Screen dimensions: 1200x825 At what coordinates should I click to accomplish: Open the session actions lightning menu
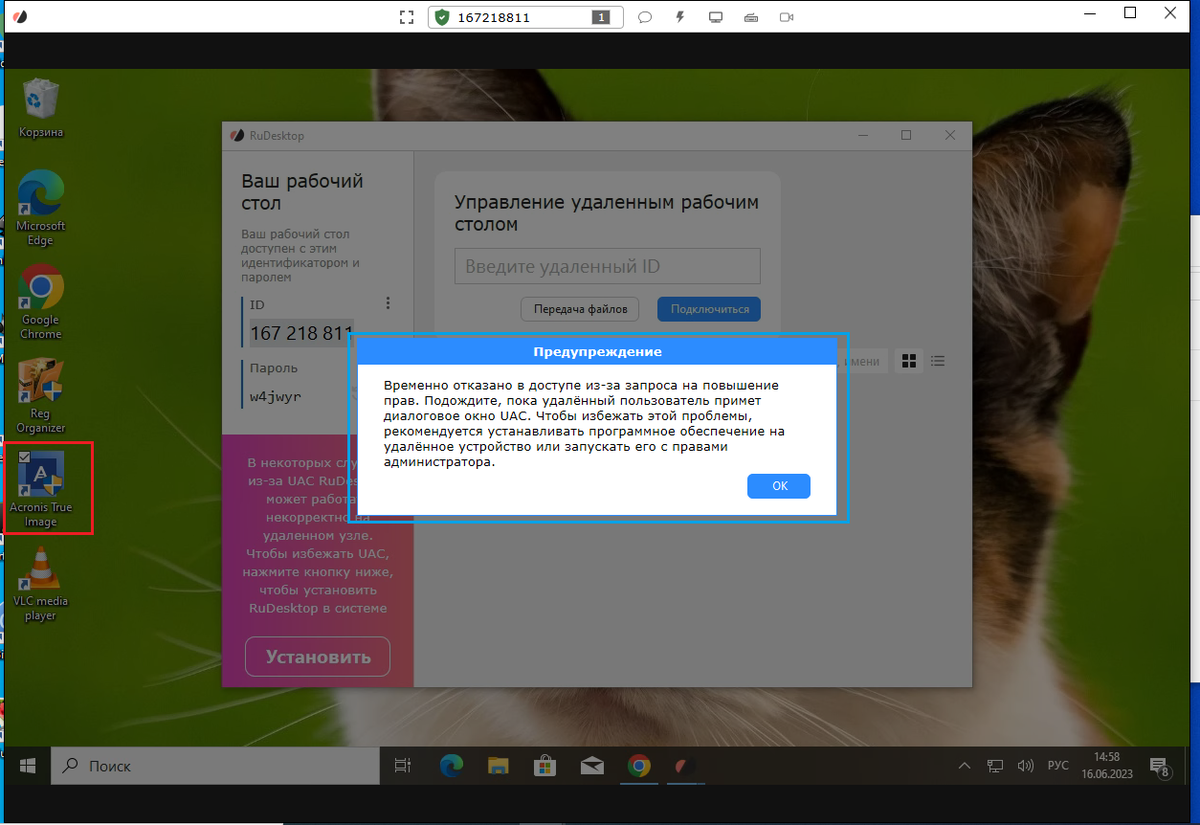pos(680,17)
